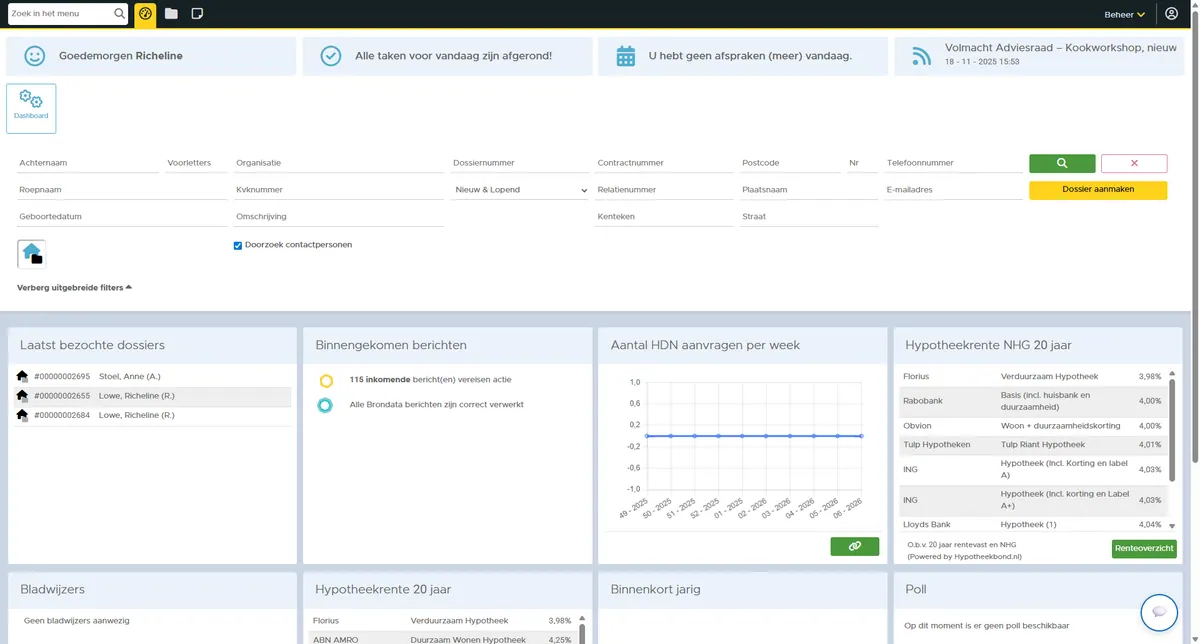
Task: Click the yellow hexagon icon beside incoming messages
Action: (325, 381)
